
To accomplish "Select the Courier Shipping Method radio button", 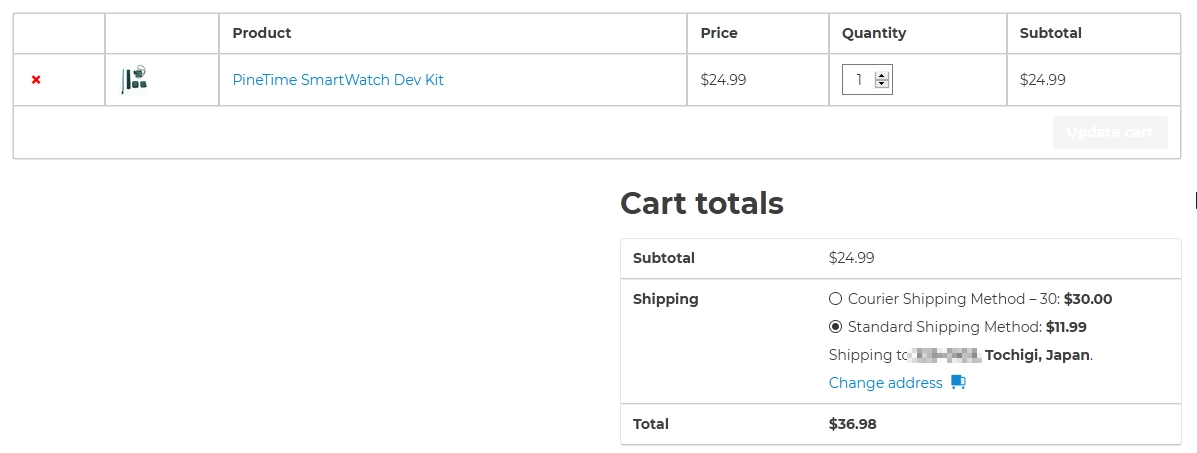I will (836, 298).
